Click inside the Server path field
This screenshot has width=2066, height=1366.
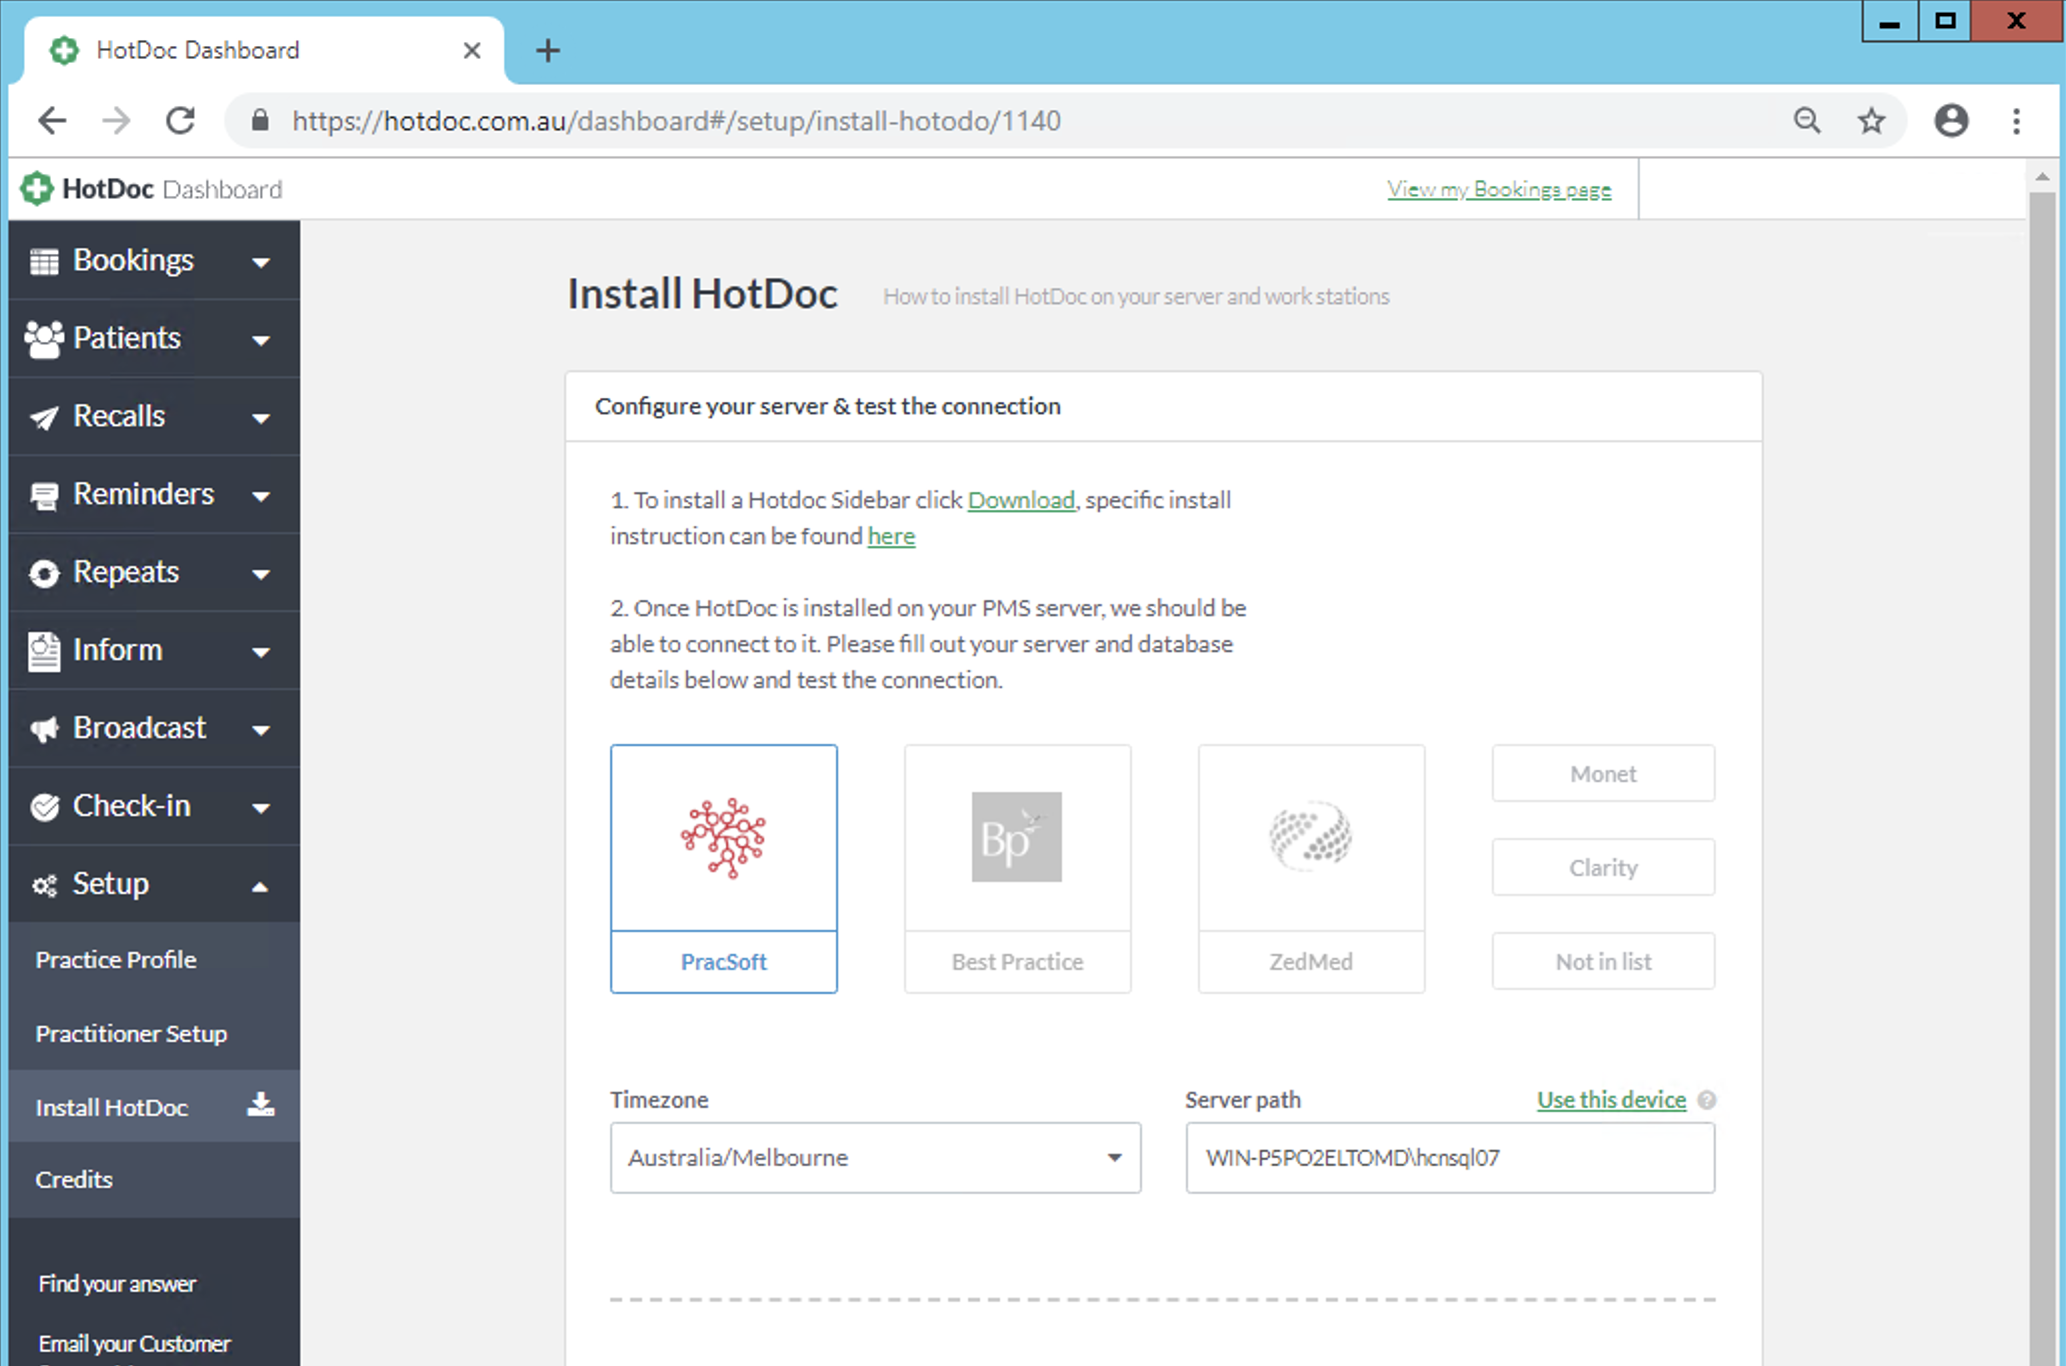pyautogui.click(x=1449, y=1157)
